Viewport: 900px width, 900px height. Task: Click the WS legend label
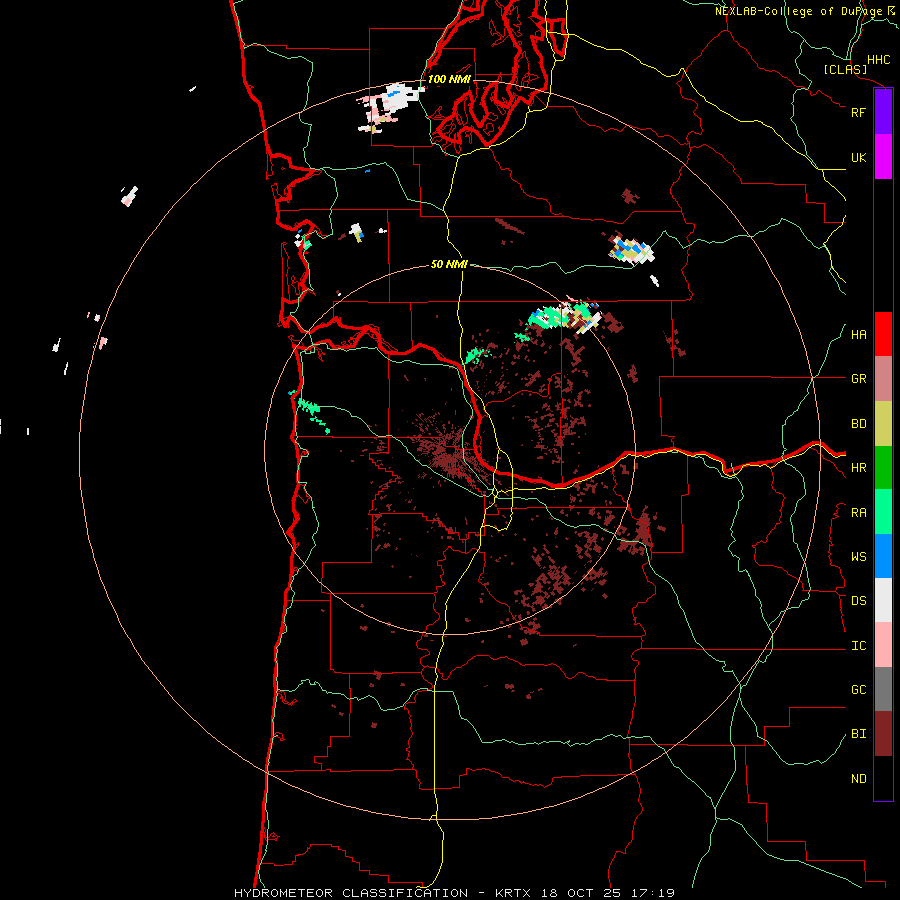[x=858, y=557]
